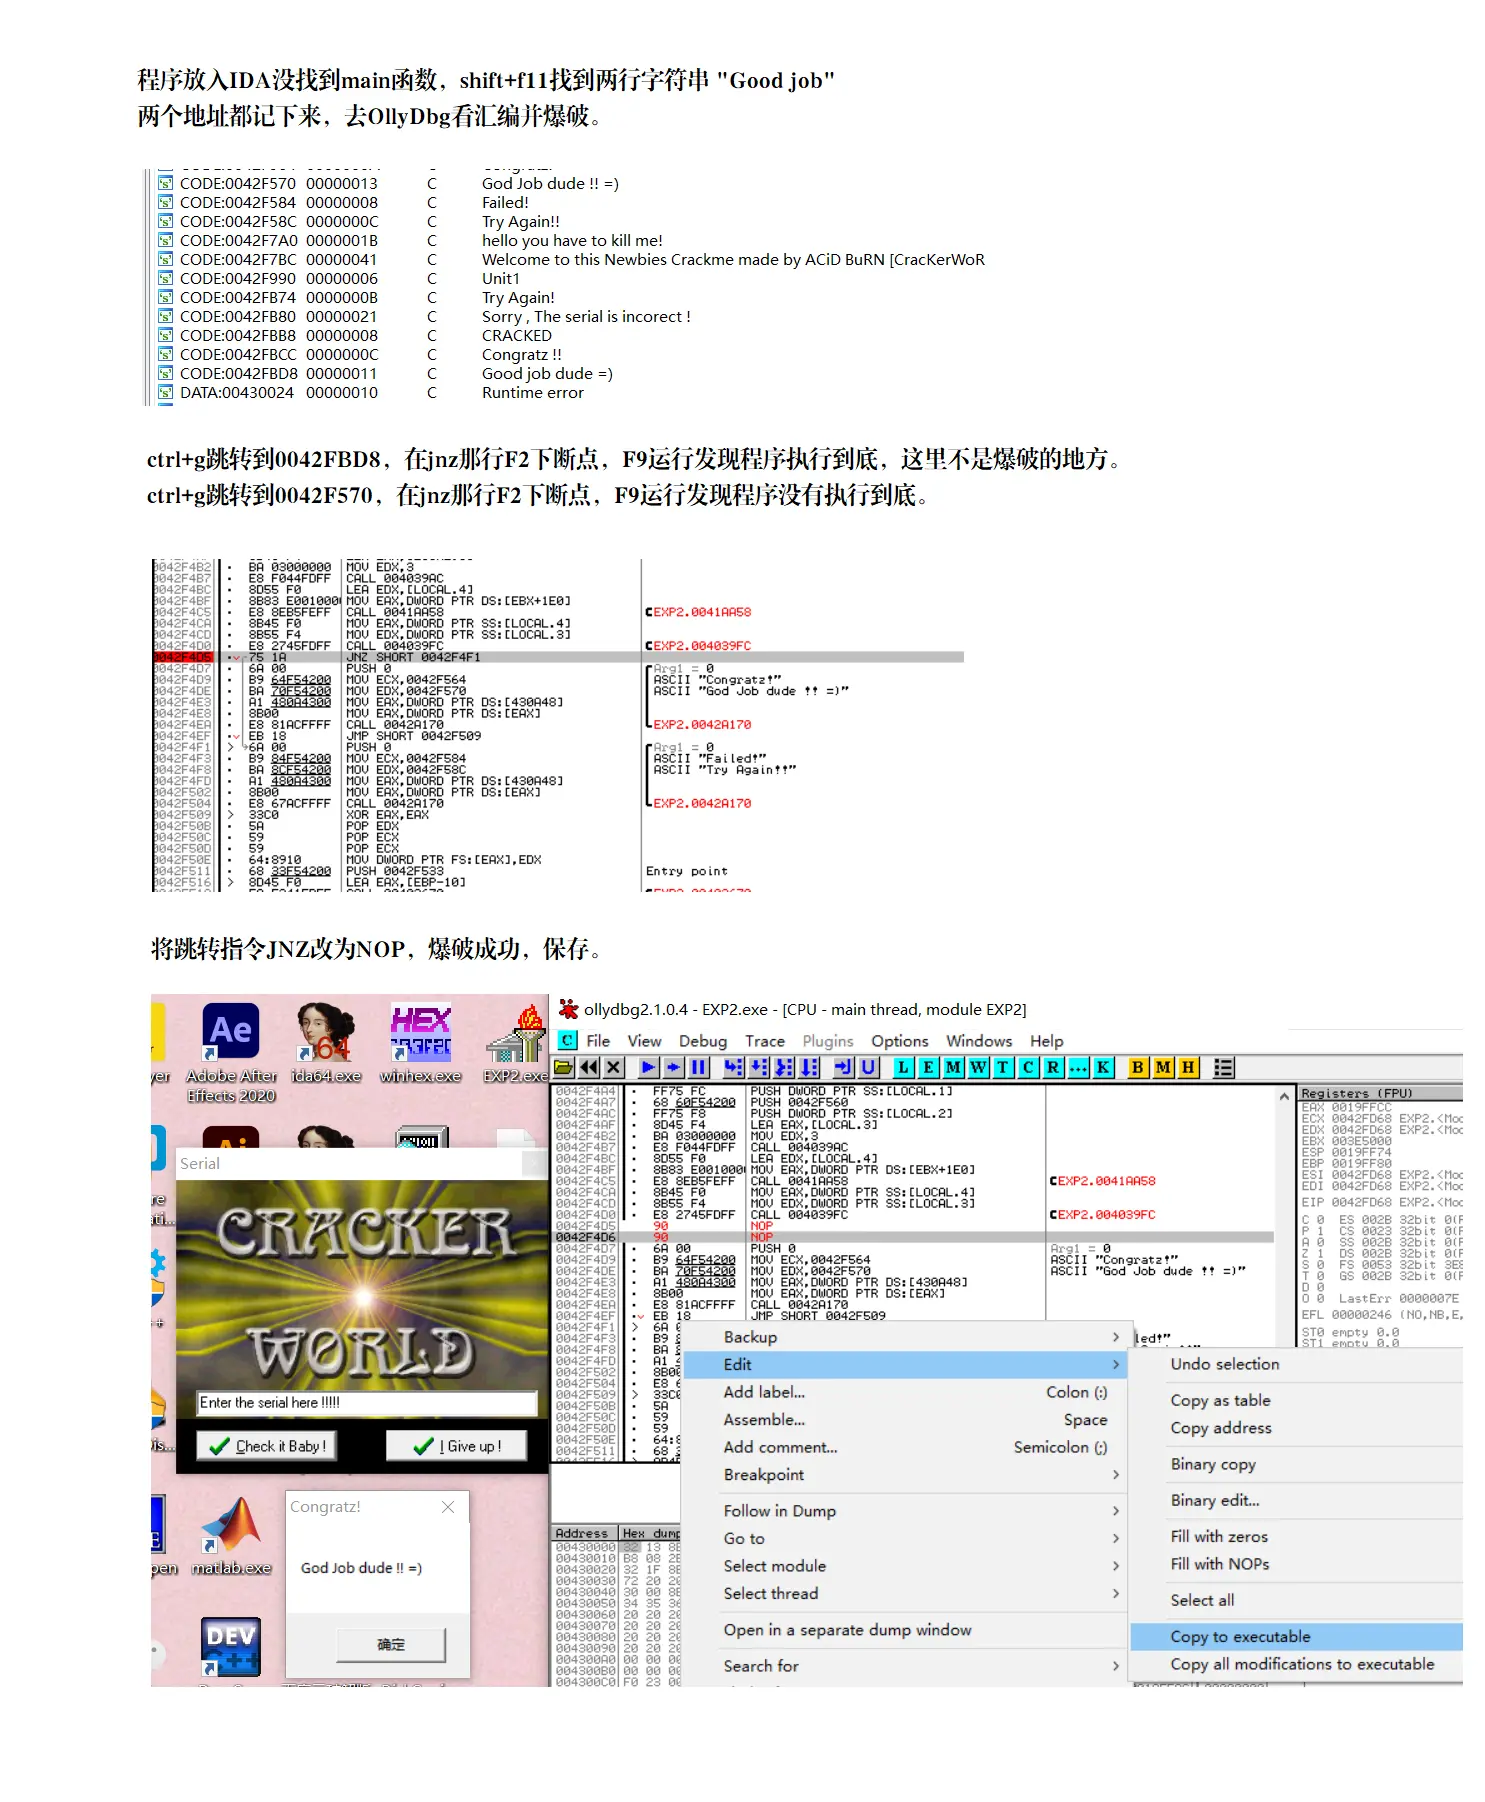This screenshot has width=1485, height=1802.
Task: Click the Run program play icon
Action: (x=648, y=1067)
